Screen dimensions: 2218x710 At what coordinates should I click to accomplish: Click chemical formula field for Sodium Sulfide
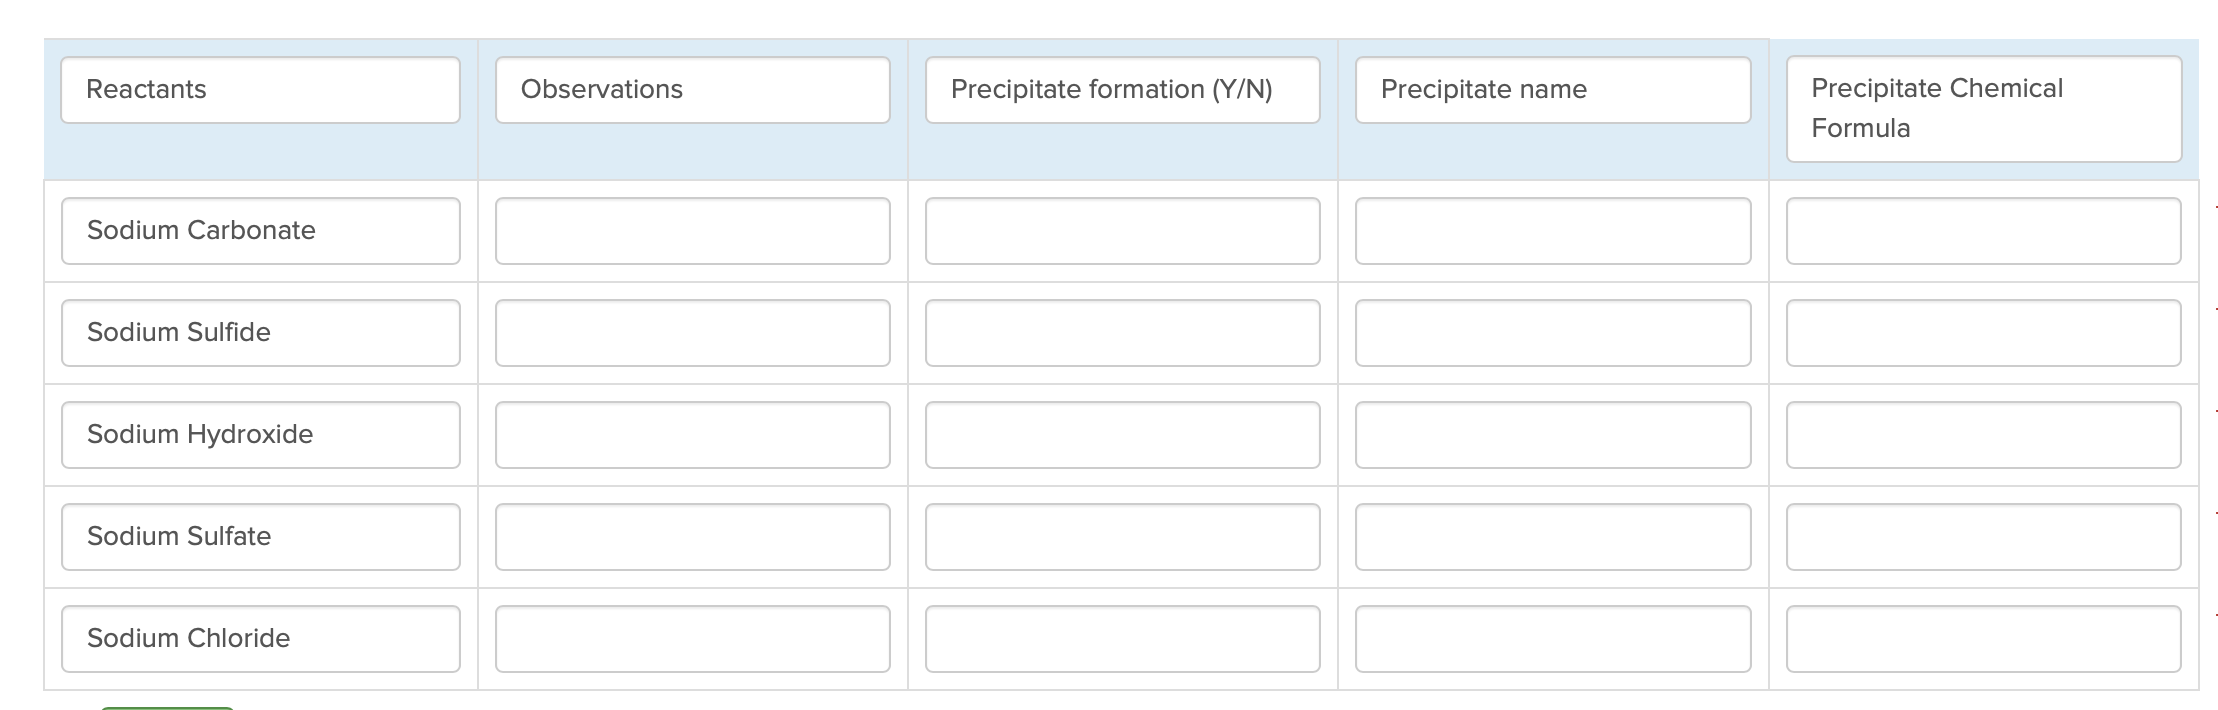click(1983, 333)
